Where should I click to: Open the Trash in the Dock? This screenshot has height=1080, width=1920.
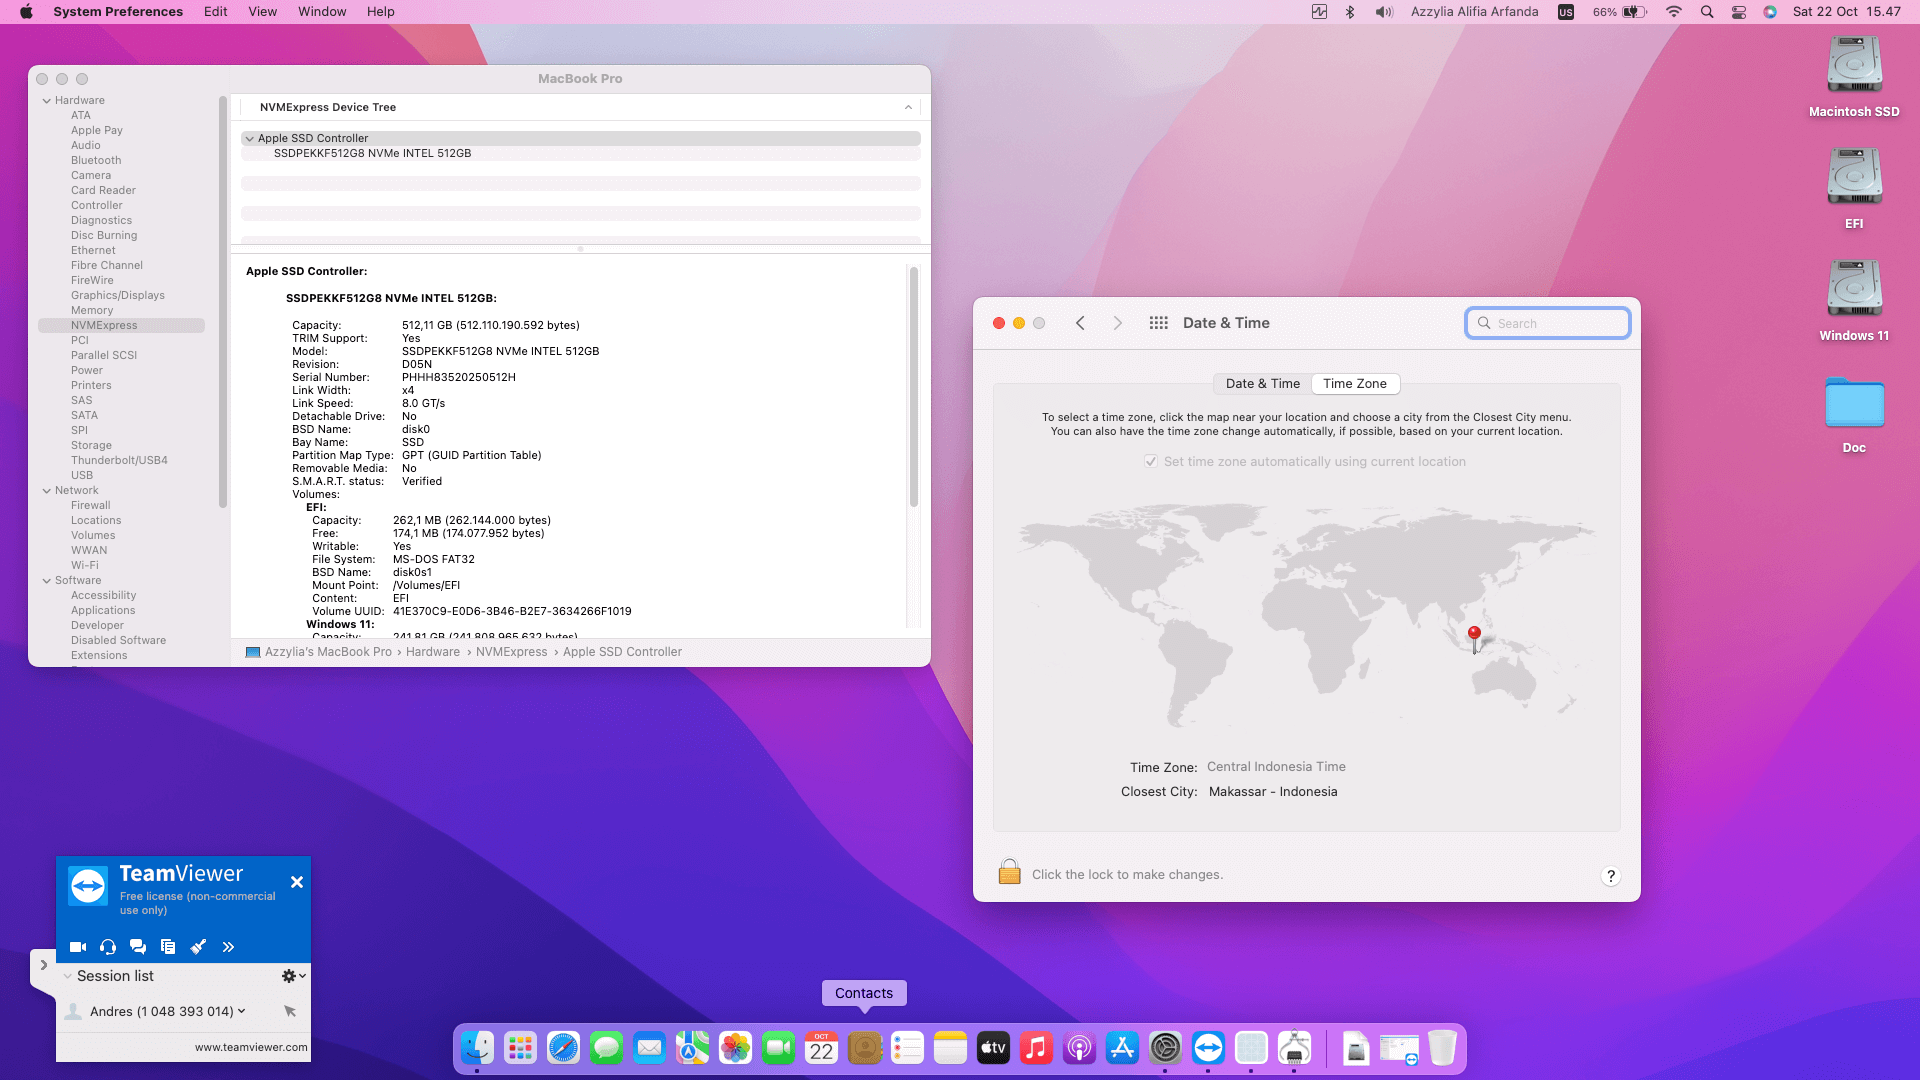(1442, 1048)
